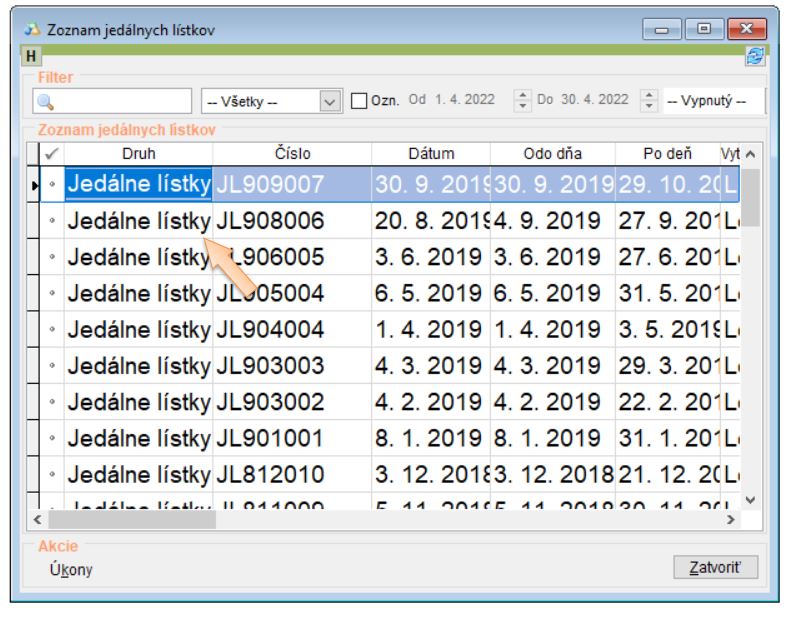Sort by the 'Dátum' column header

coord(431,154)
